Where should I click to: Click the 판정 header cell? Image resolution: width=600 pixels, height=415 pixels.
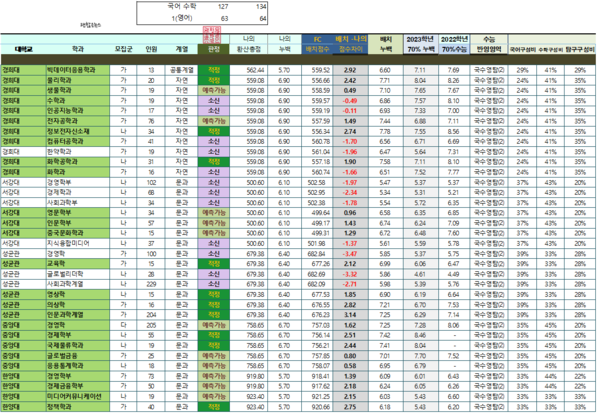pyautogui.click(x=214, y=49)
